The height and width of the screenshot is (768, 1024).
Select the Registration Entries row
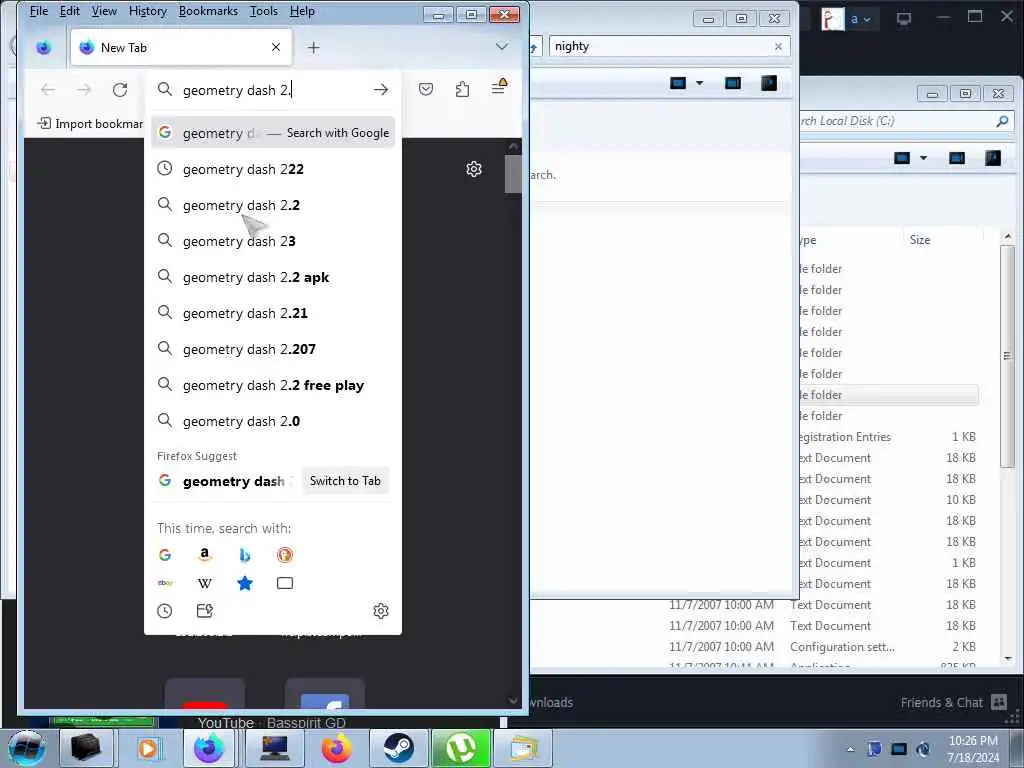coord(888,436)
